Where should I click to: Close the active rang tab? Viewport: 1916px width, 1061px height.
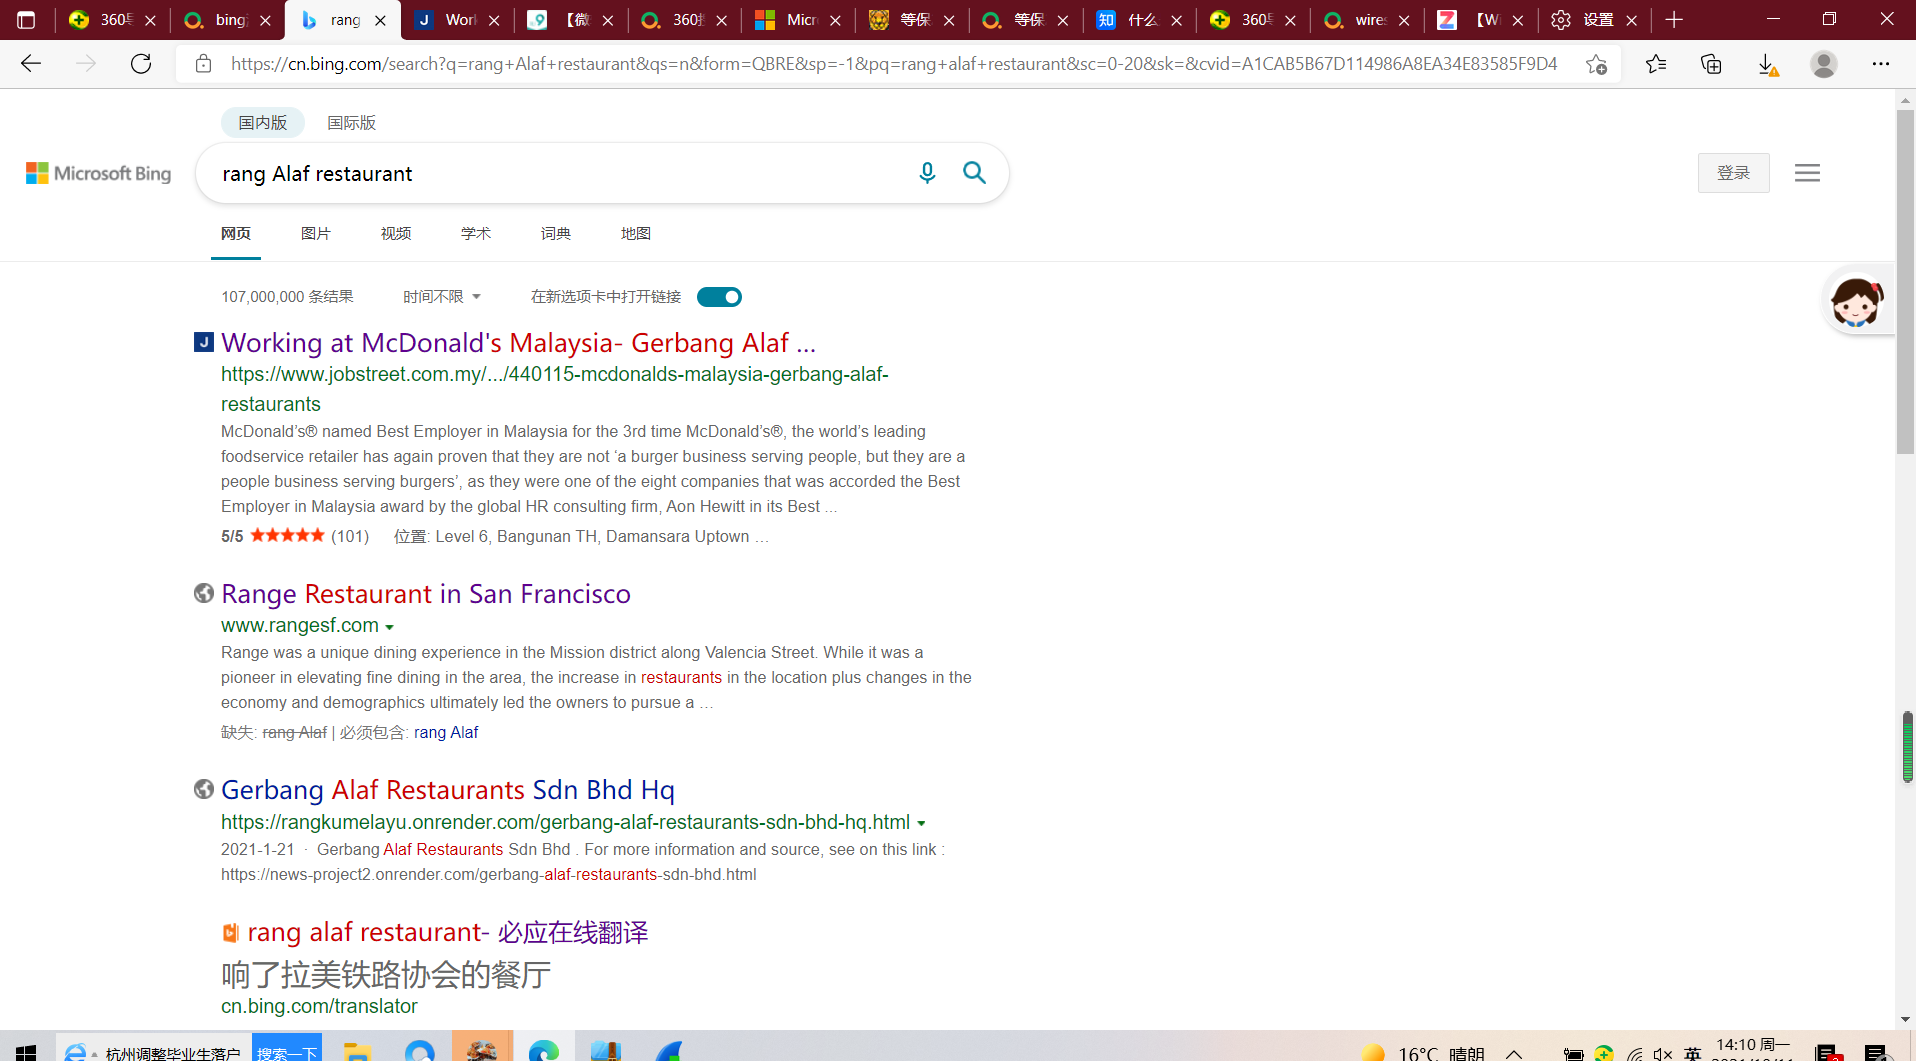click(x=380, y=20)
